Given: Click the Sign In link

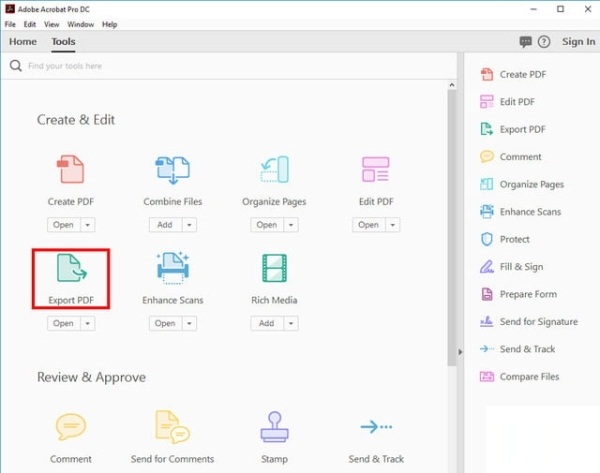Looking at the screenshot, I should point(578,42).
